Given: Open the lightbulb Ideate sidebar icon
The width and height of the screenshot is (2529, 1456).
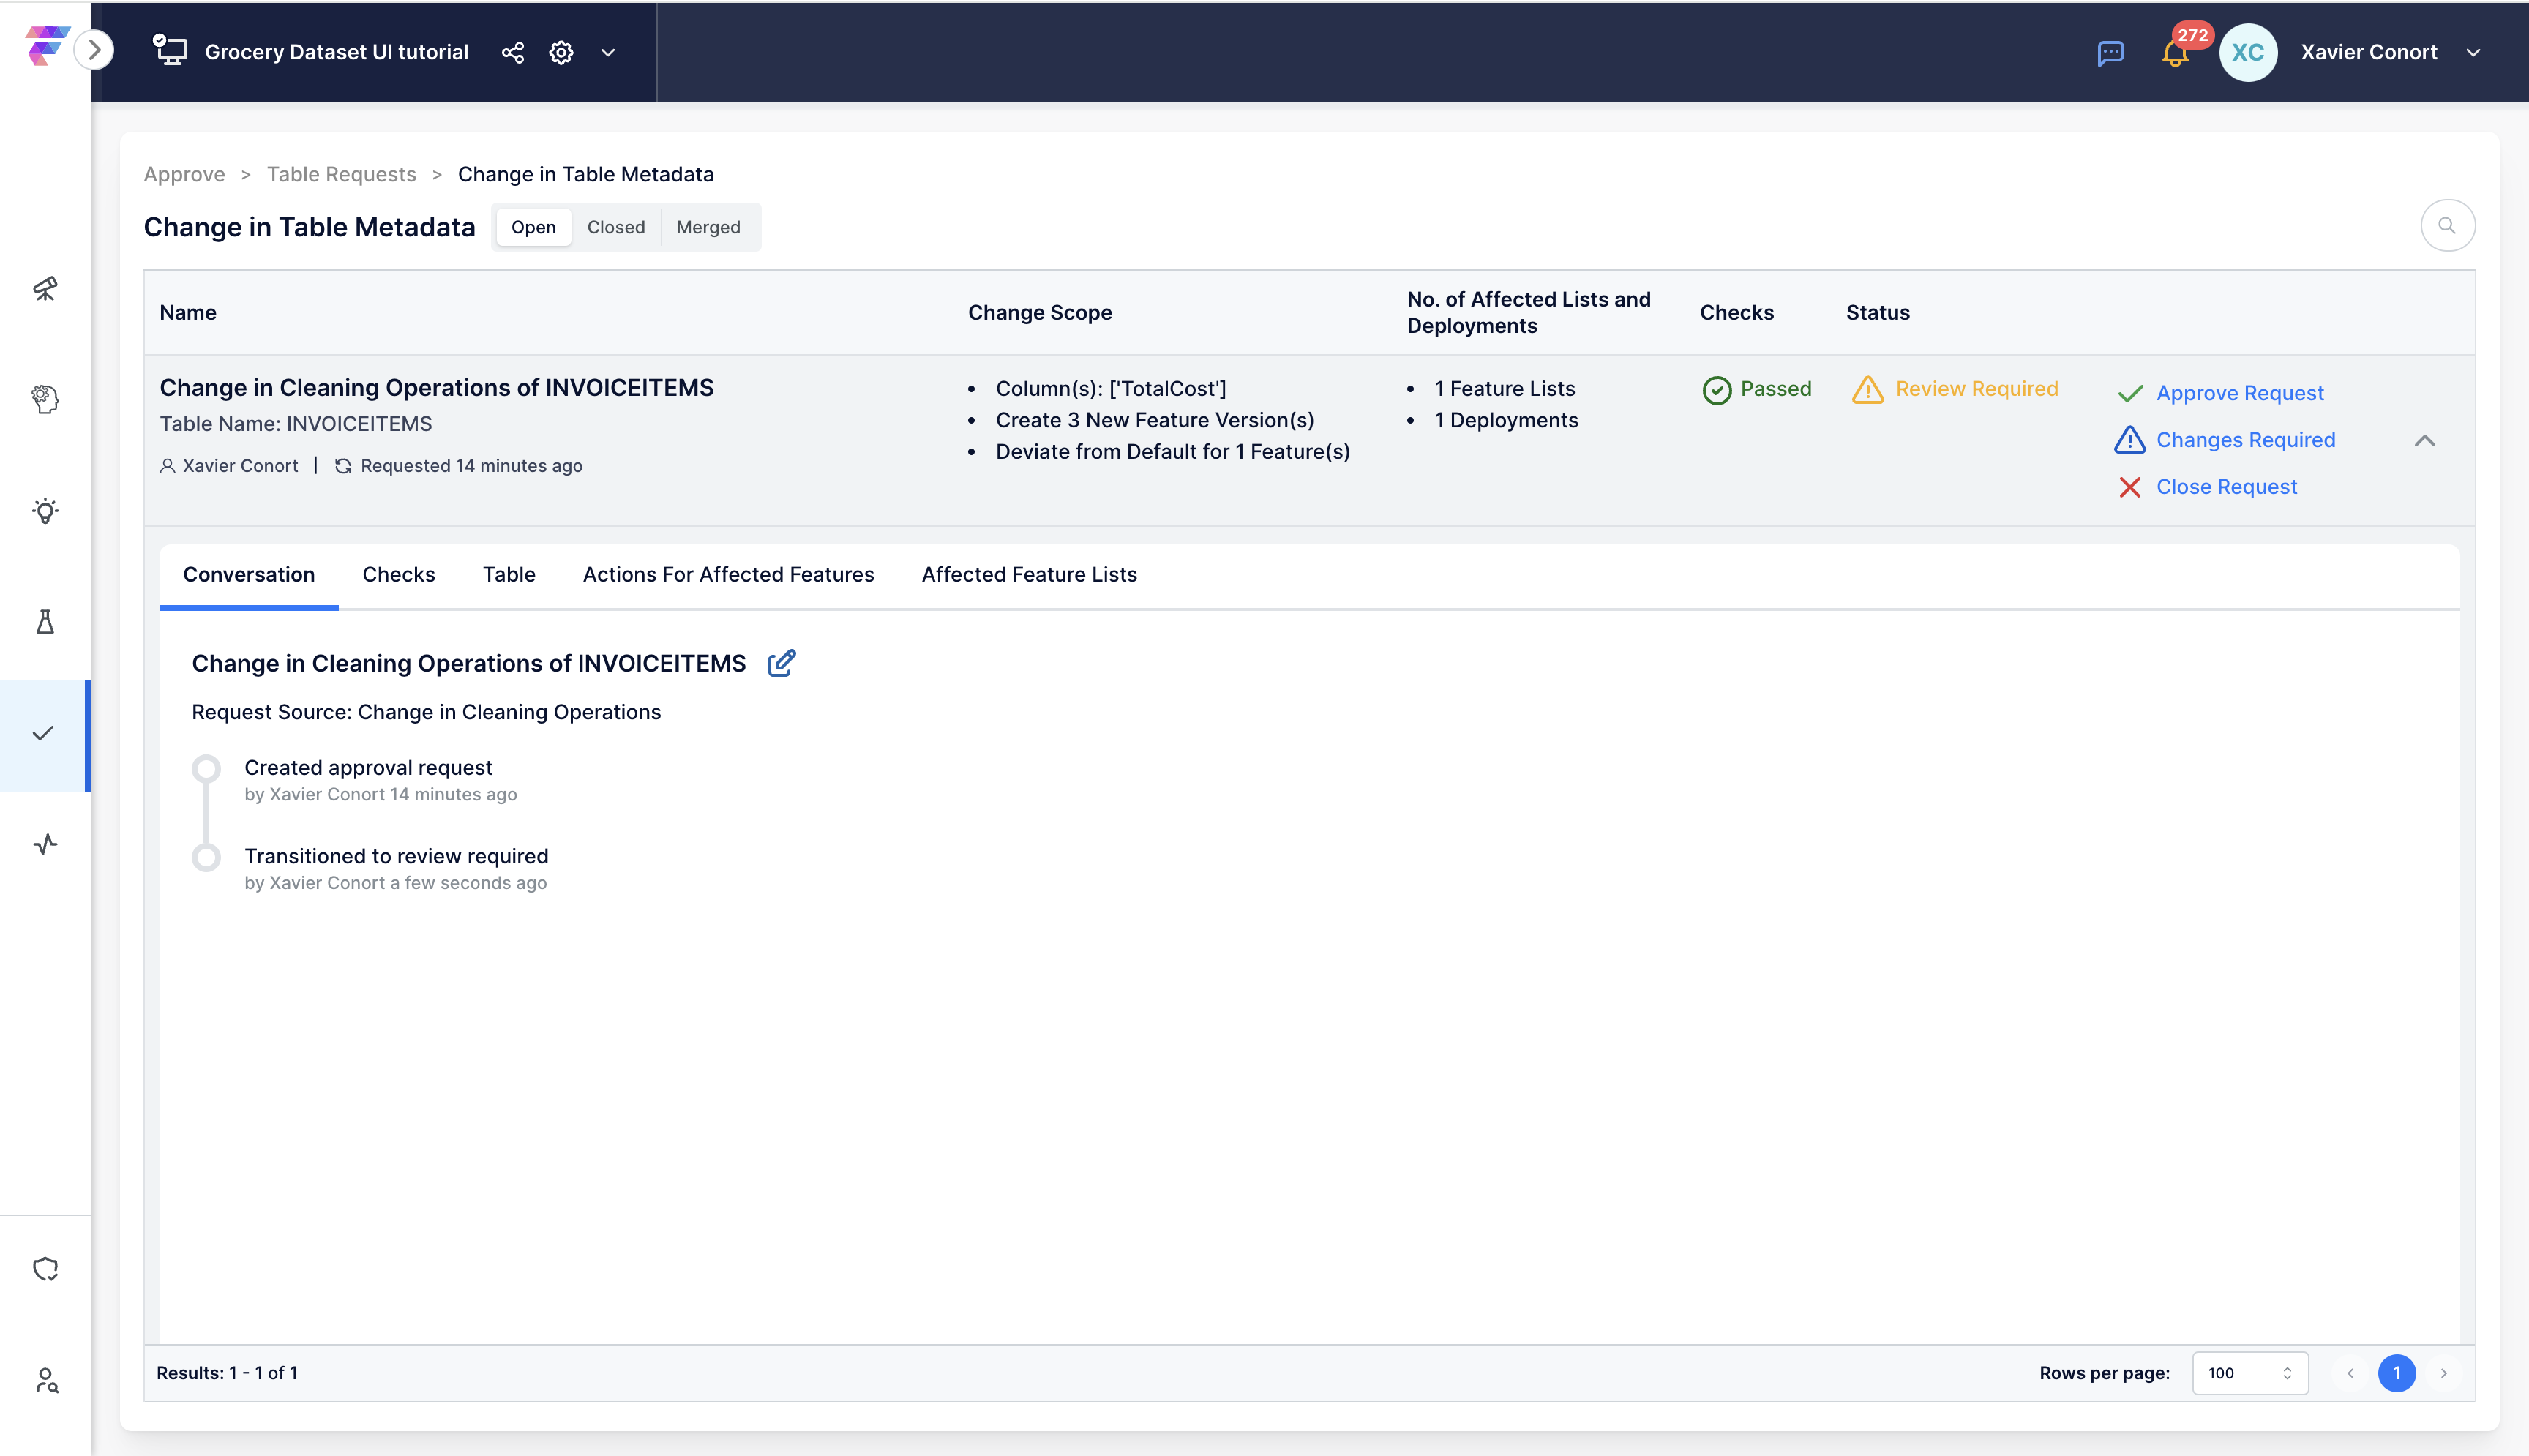Looking at the screenshot, I should (x=45, y=511).
